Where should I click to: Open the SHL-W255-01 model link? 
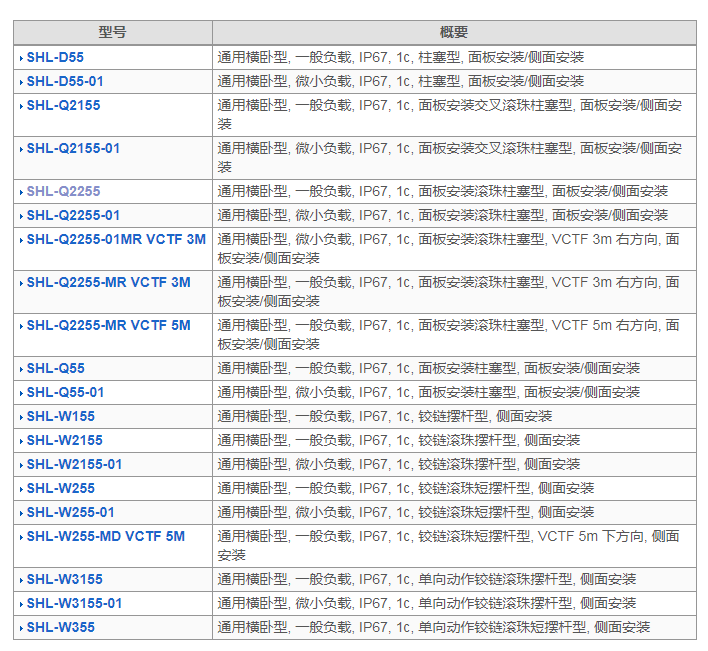tap(70, 512)
